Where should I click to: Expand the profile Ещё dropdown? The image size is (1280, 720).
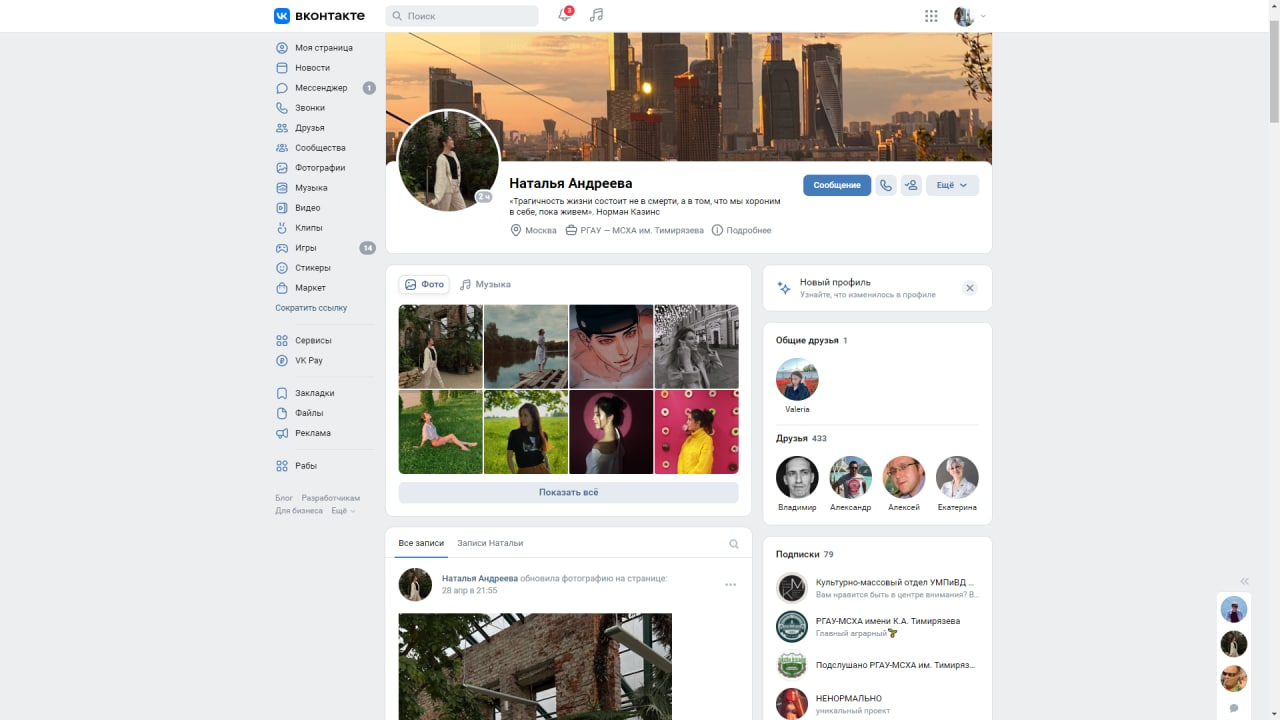tap(952, 185)
